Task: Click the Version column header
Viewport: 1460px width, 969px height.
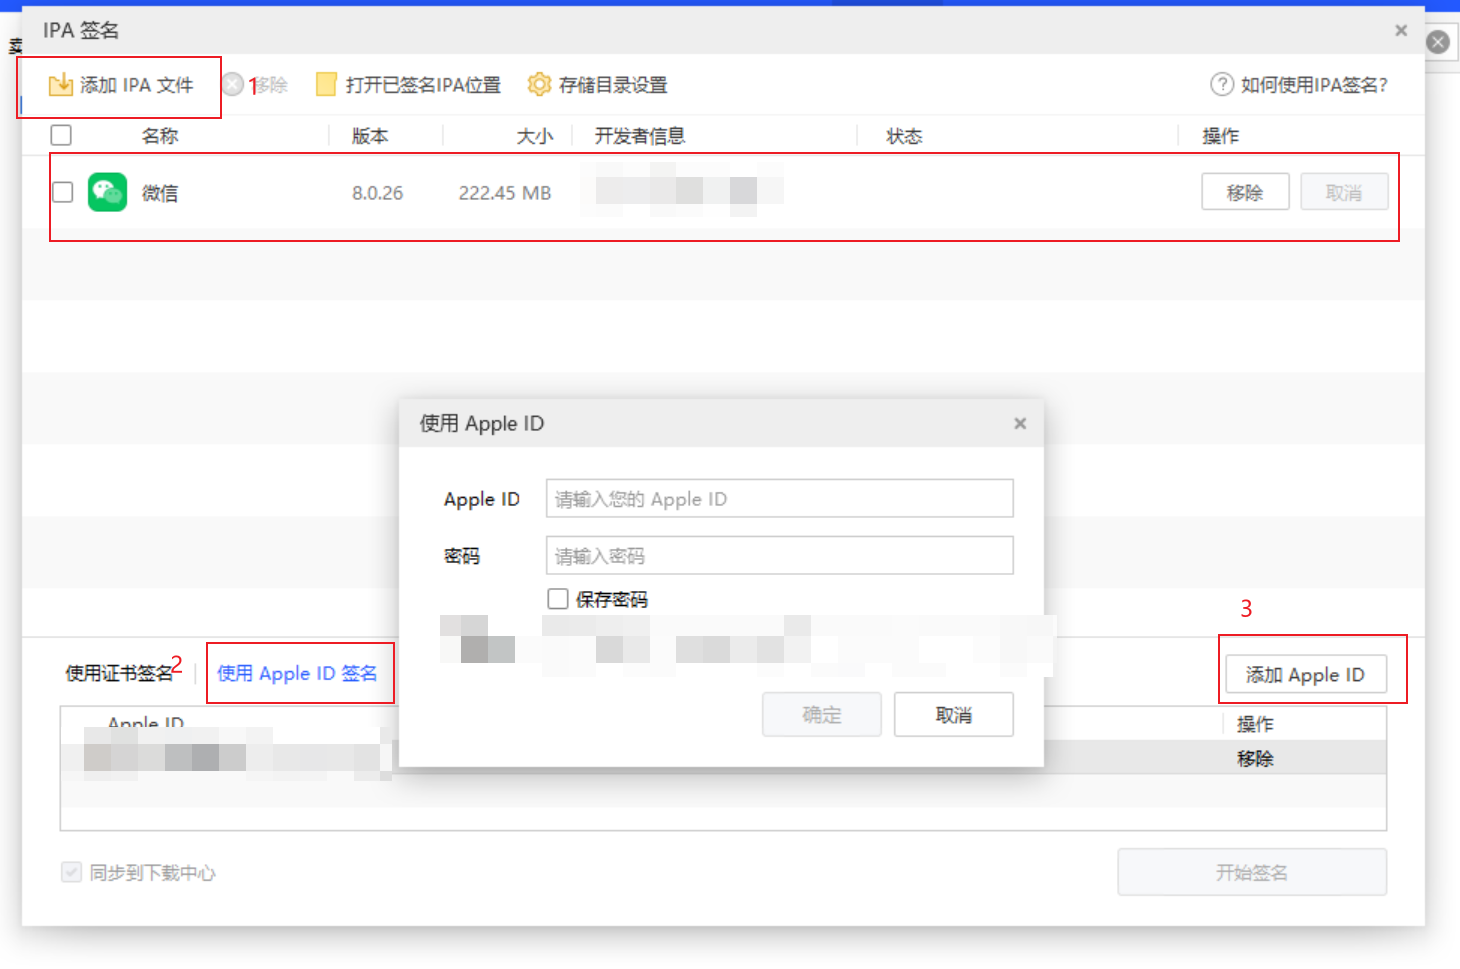Action: 370,136
